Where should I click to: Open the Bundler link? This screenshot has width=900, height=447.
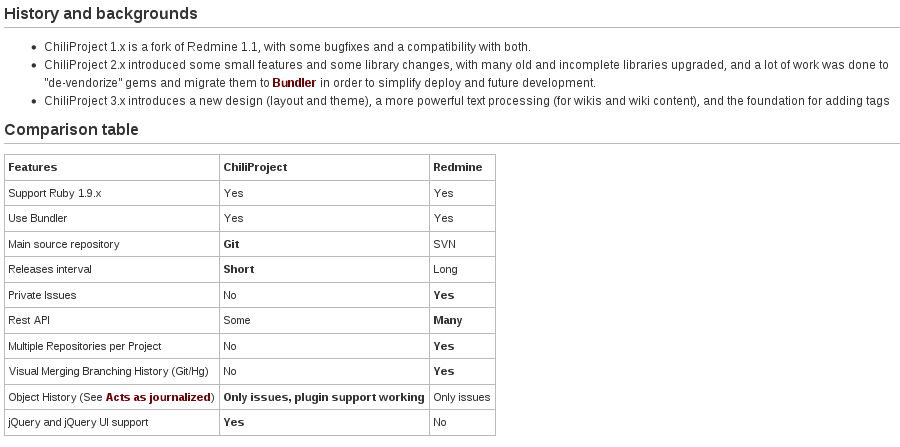(x=294, y=83)
